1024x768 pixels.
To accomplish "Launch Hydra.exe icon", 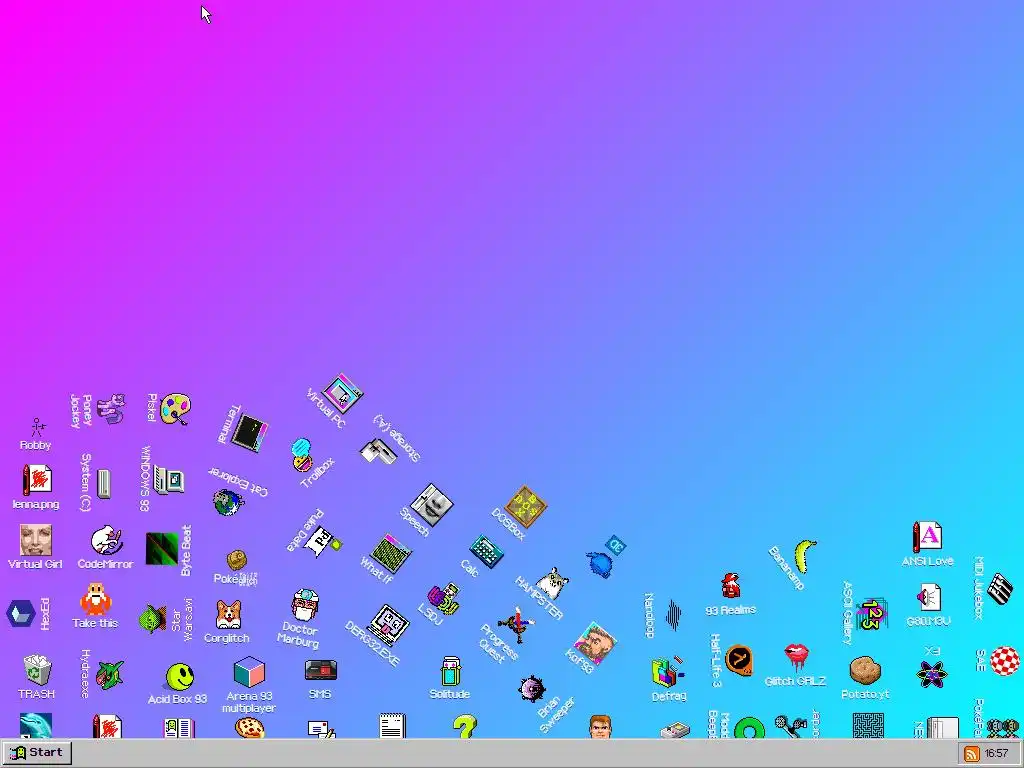I will coord(110,675).
